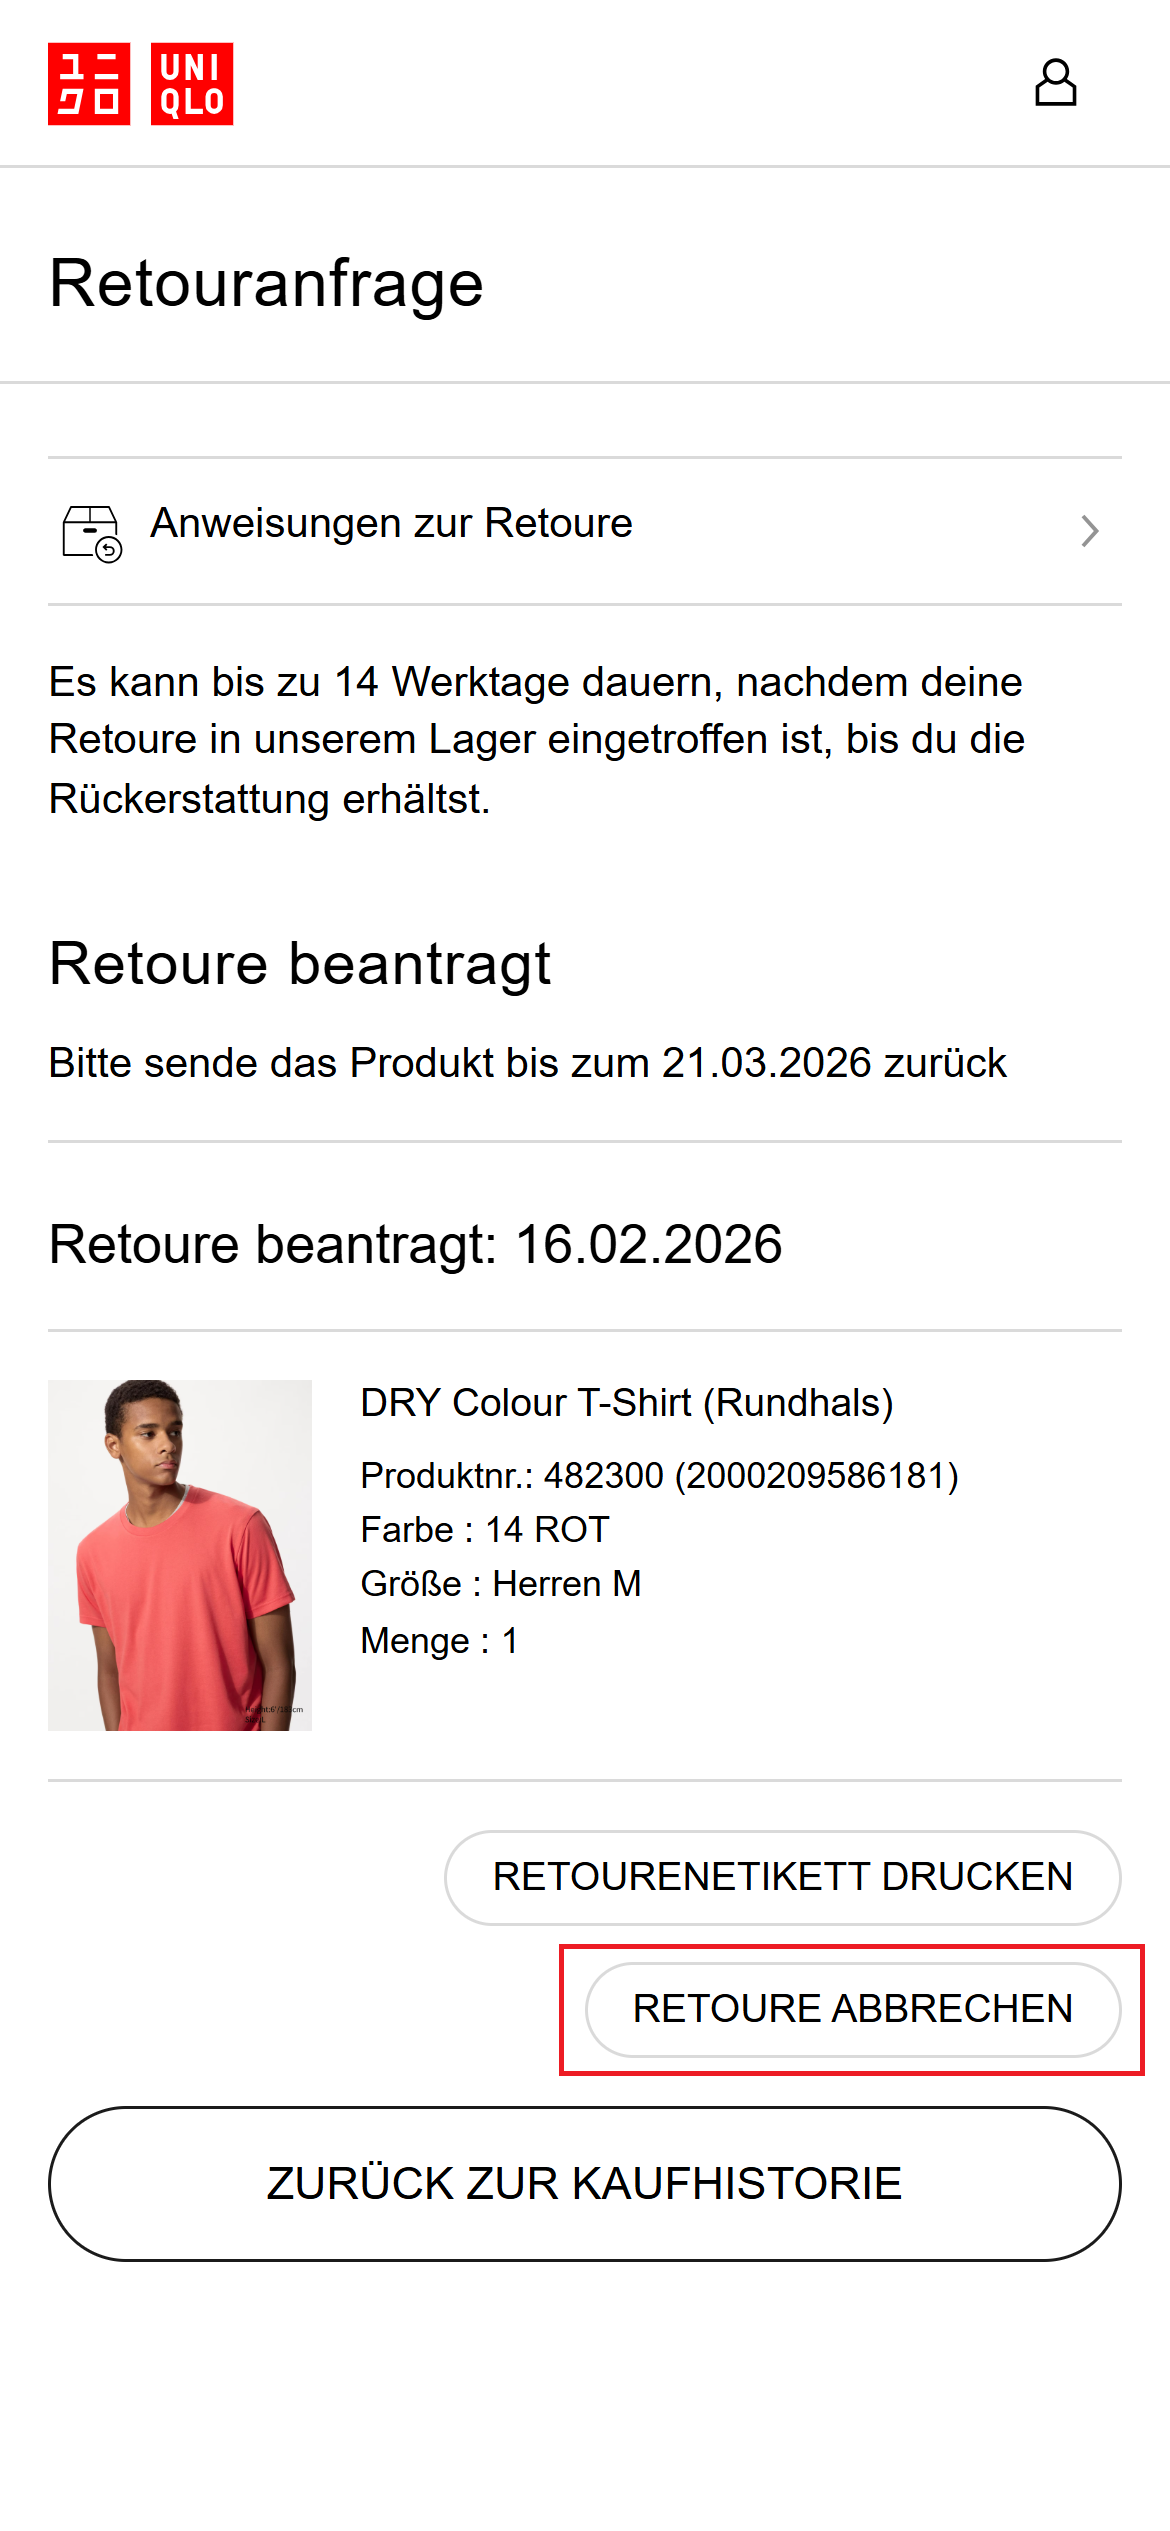The height and width of the screenshot is (2531, 1170).
Task: Open the Anweisungen zur Retoure link
Action: [391, 524]
